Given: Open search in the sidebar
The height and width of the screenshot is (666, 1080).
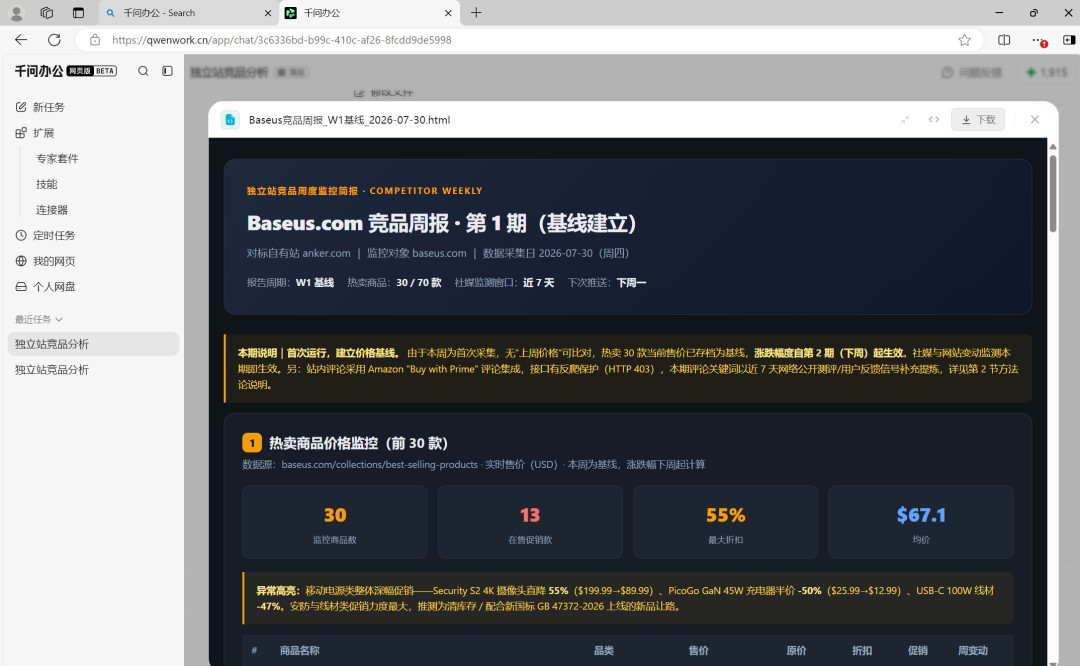Looking at the screenshot, I should [143, 71].
